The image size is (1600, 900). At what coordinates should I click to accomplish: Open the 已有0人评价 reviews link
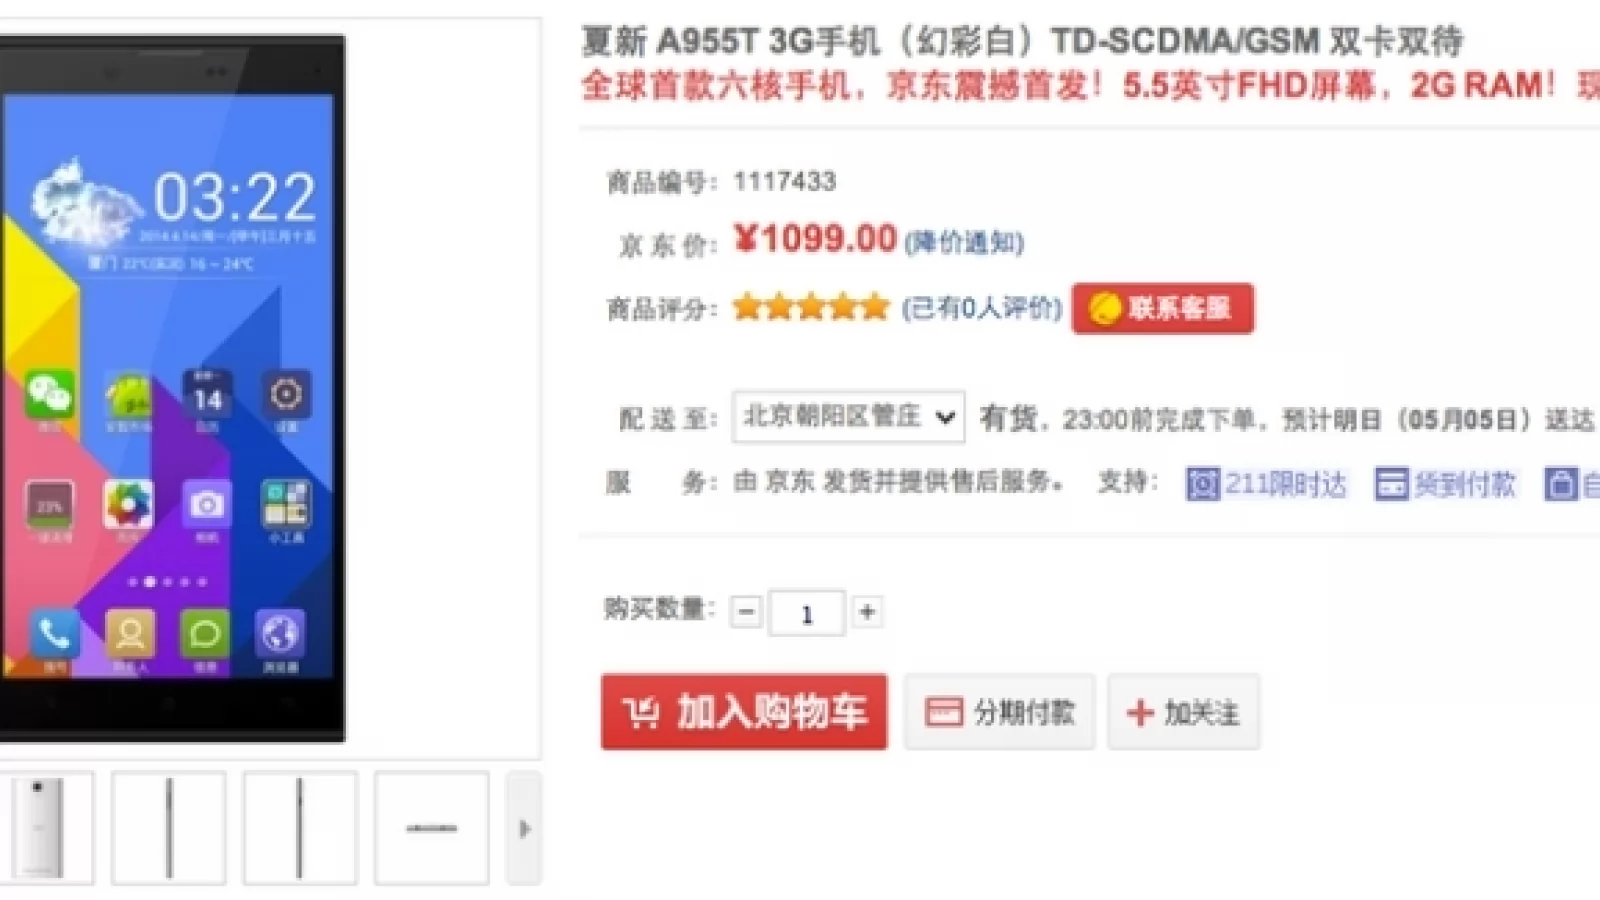[978, 309]
